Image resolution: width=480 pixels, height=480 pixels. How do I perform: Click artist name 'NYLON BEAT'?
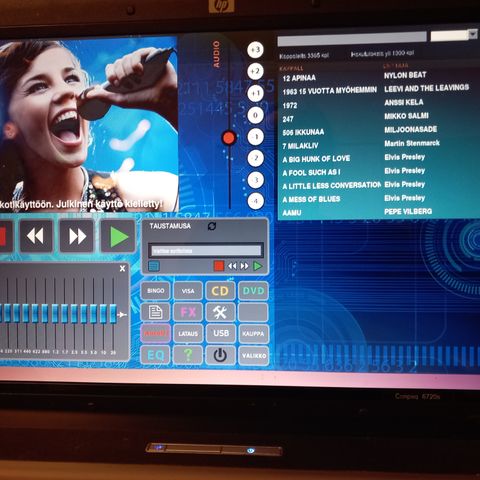(x=405, y=75)
